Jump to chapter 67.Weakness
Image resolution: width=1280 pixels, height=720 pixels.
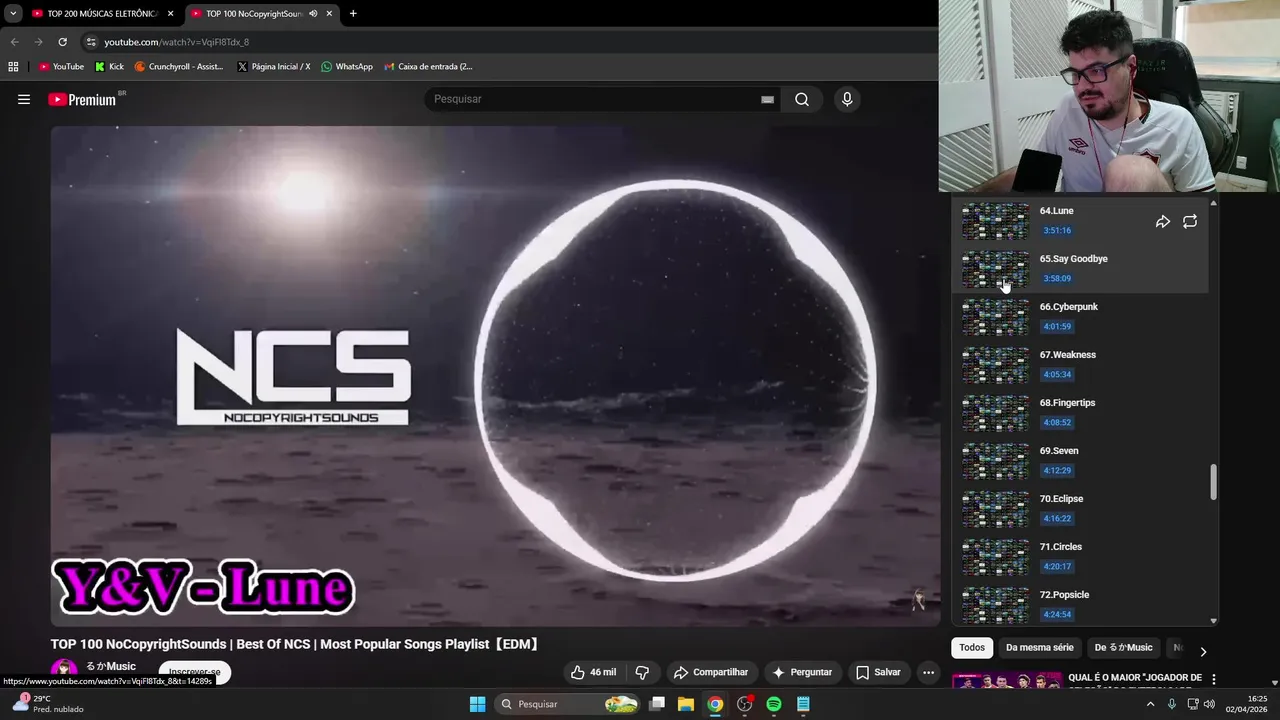click(x=1067, y=355)
